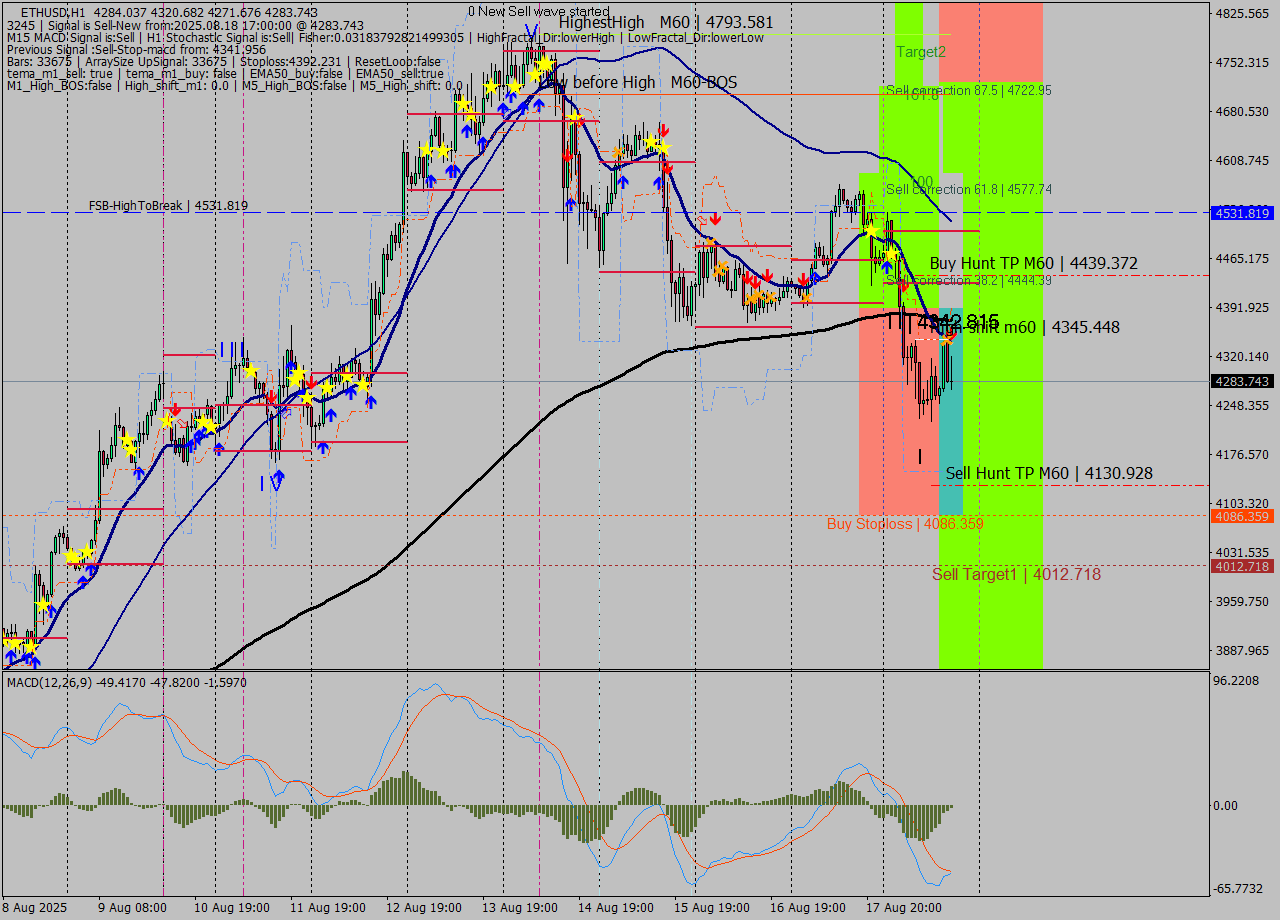Click the 13 Aug 19:00 time axis label
Image resolution: width=1280 pixels, height=920 pixels.
click(521, 907)
